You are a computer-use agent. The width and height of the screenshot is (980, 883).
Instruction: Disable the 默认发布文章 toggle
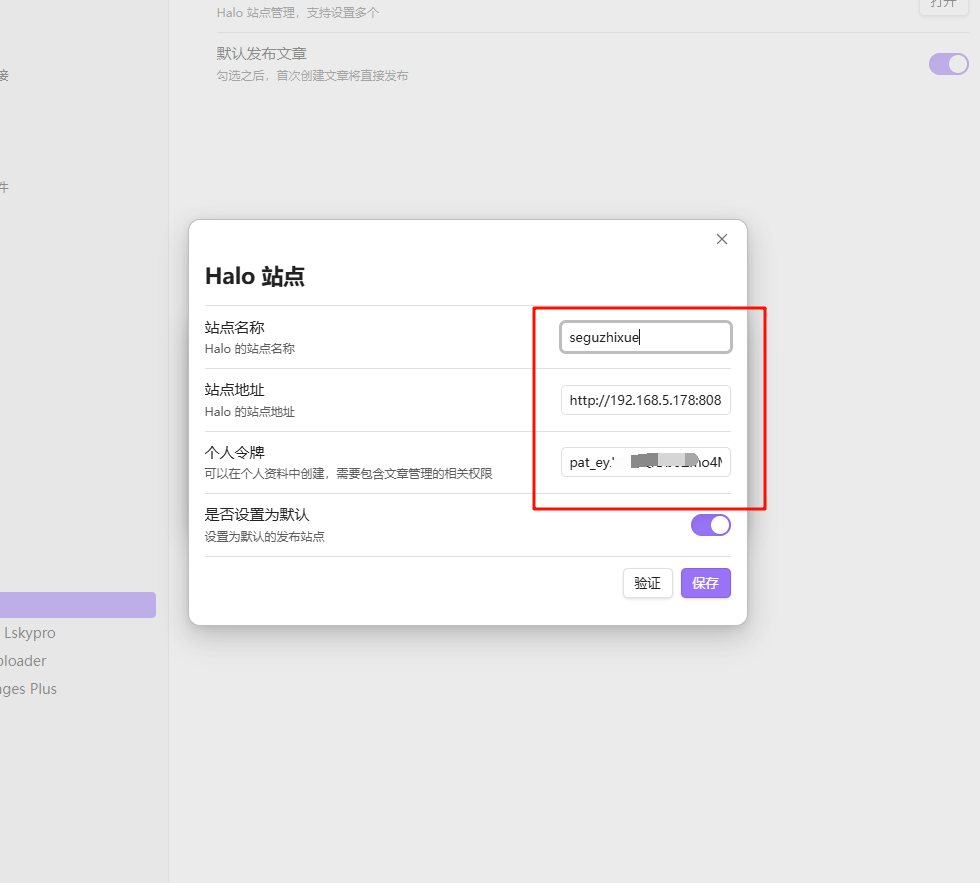948,64
